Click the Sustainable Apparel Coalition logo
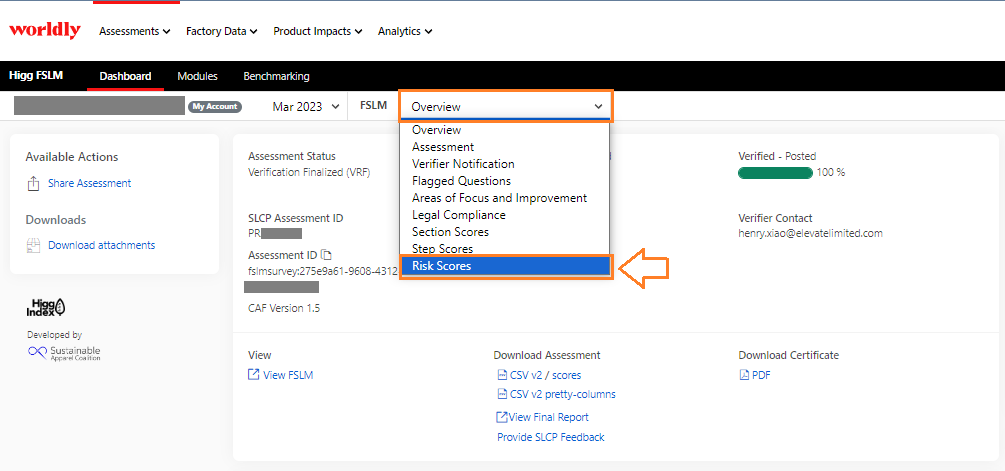1005x471 pixels. point(64,353)
